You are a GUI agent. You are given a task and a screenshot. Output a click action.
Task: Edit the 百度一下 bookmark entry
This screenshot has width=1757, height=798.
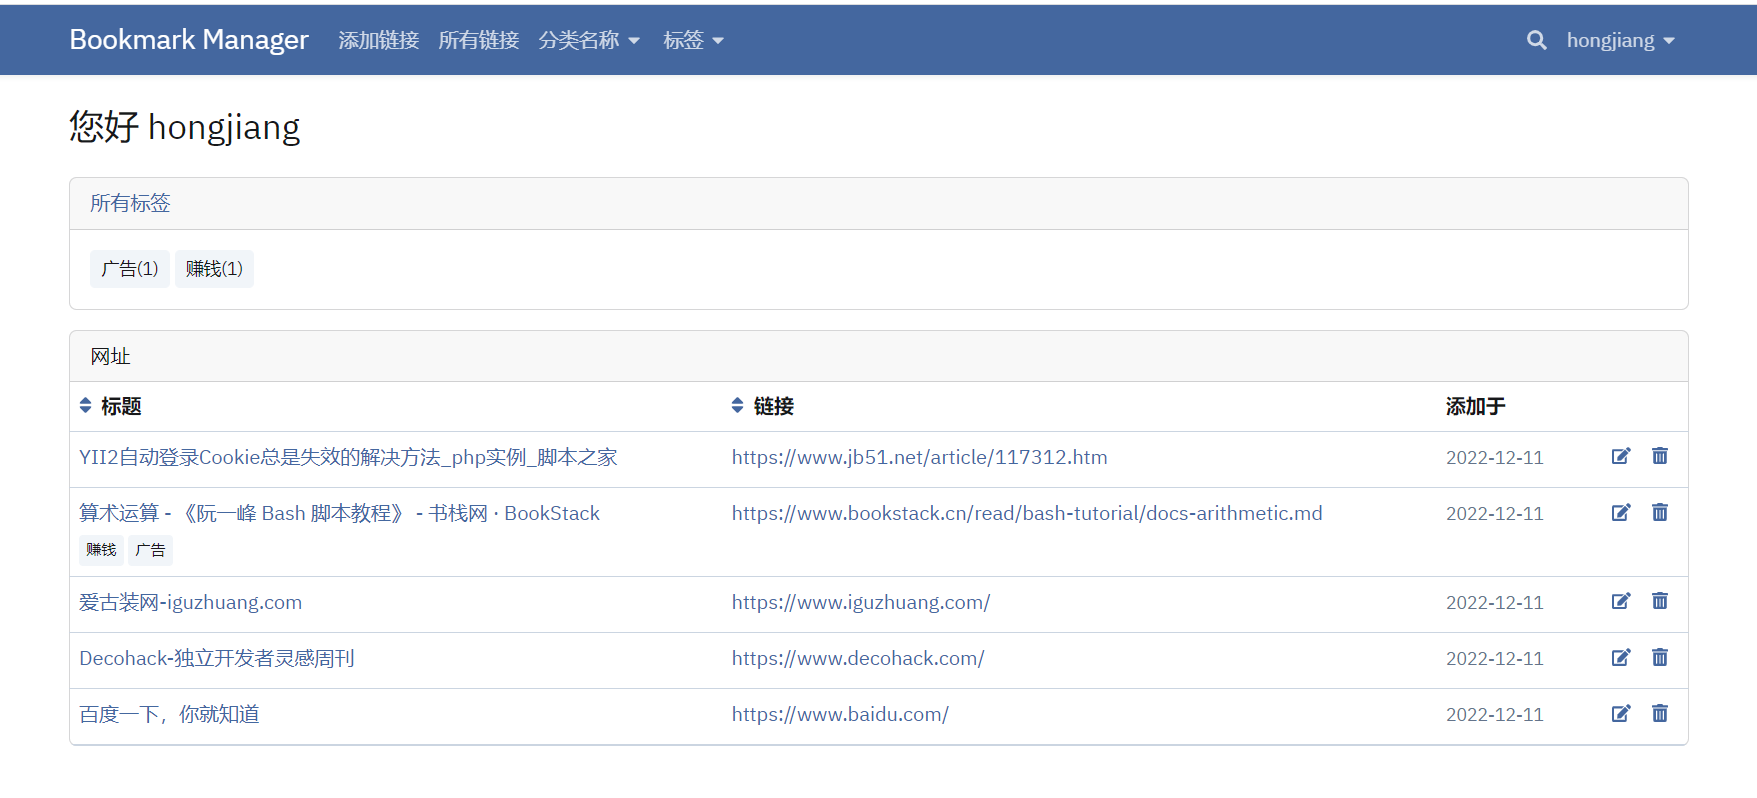coord(1621,713)
